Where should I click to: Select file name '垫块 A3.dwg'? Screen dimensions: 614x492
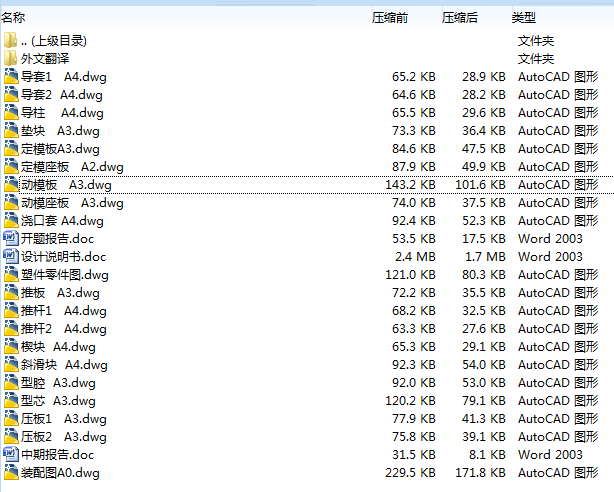point(60,131)
